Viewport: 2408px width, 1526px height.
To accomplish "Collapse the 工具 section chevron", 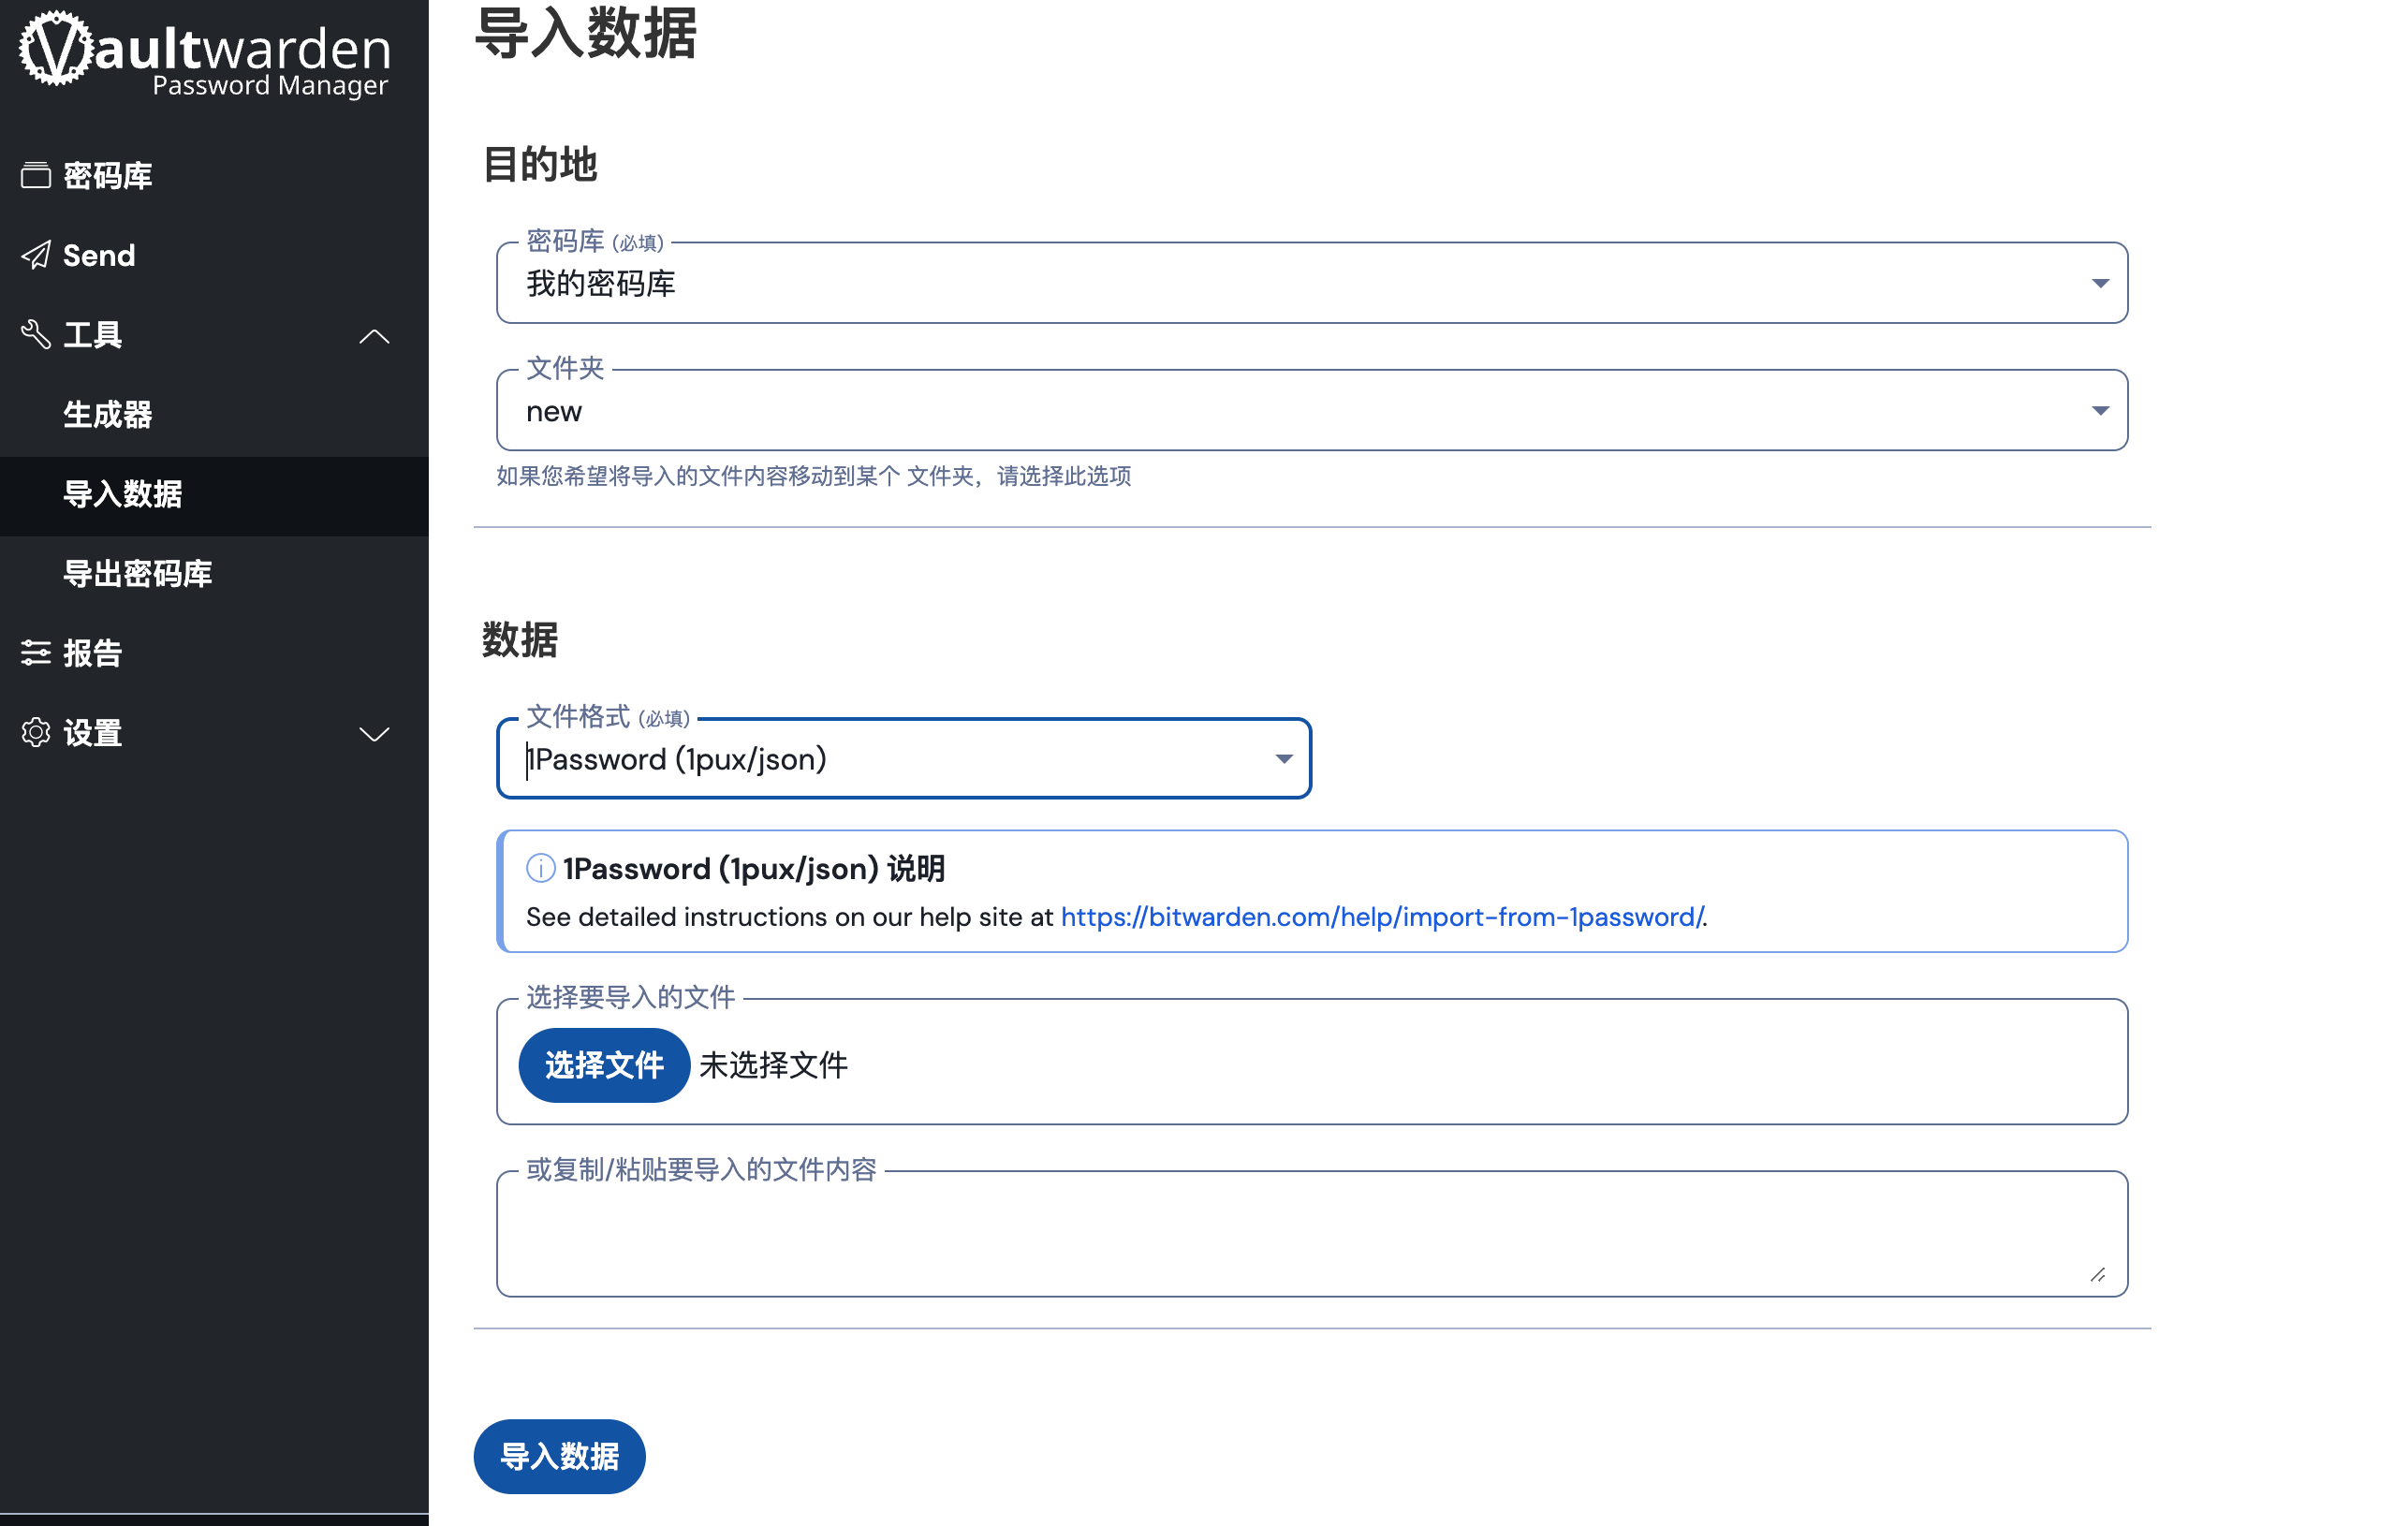I will pyautogui.click(x=374, y=336).
